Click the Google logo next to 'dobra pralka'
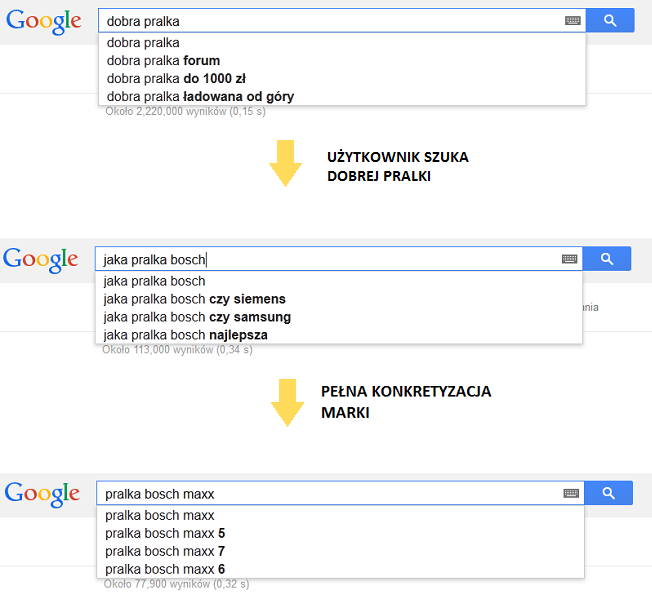This screenshot has height=608, width=652. [x=44, y=22]
